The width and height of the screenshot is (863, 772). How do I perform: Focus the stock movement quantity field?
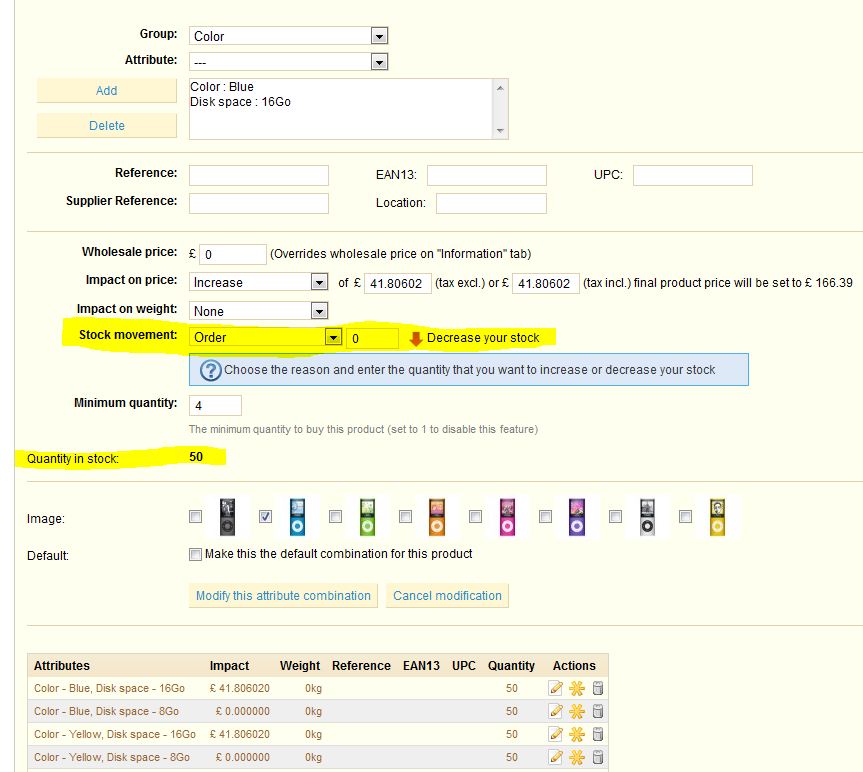tap(373, 338)
